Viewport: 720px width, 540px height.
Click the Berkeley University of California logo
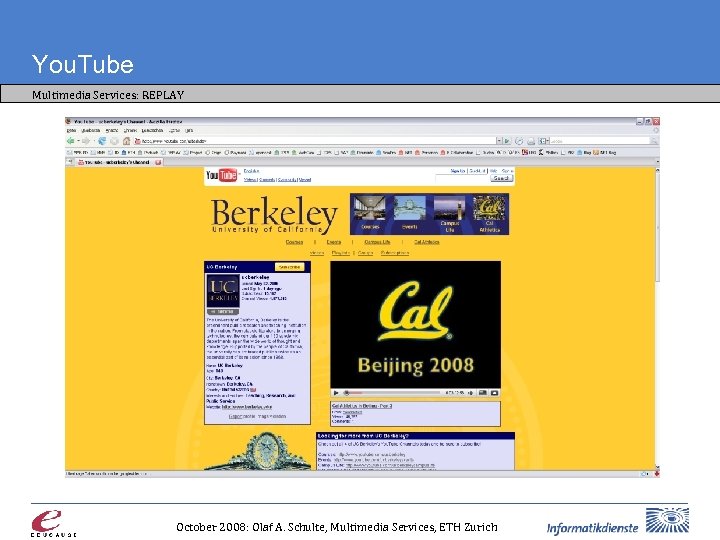click(x=274, y=215)
